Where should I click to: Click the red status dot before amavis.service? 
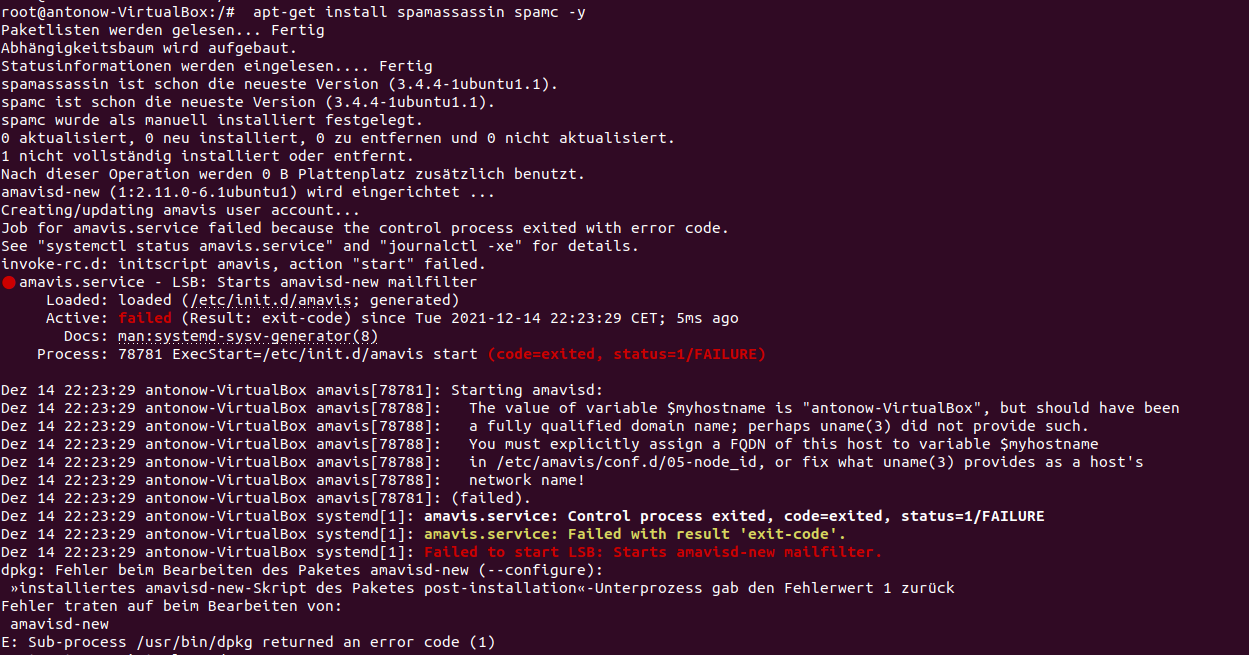tap(9, 283)
